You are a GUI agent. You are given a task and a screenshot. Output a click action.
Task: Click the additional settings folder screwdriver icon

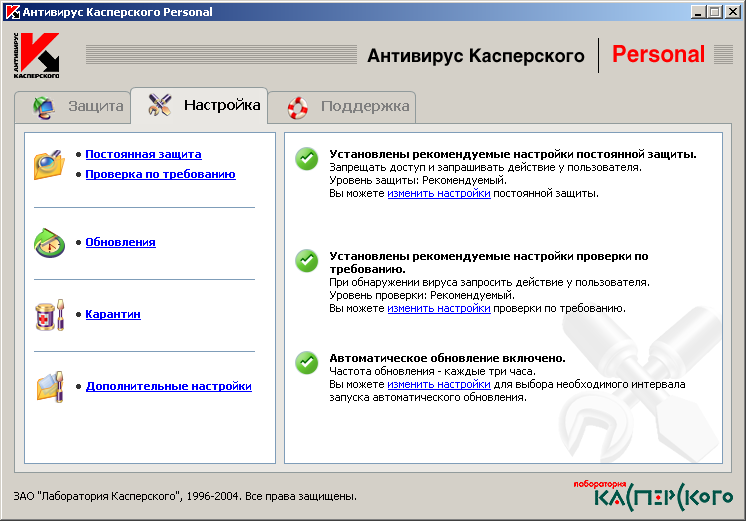pyautogui.click(x=50, y=387)
